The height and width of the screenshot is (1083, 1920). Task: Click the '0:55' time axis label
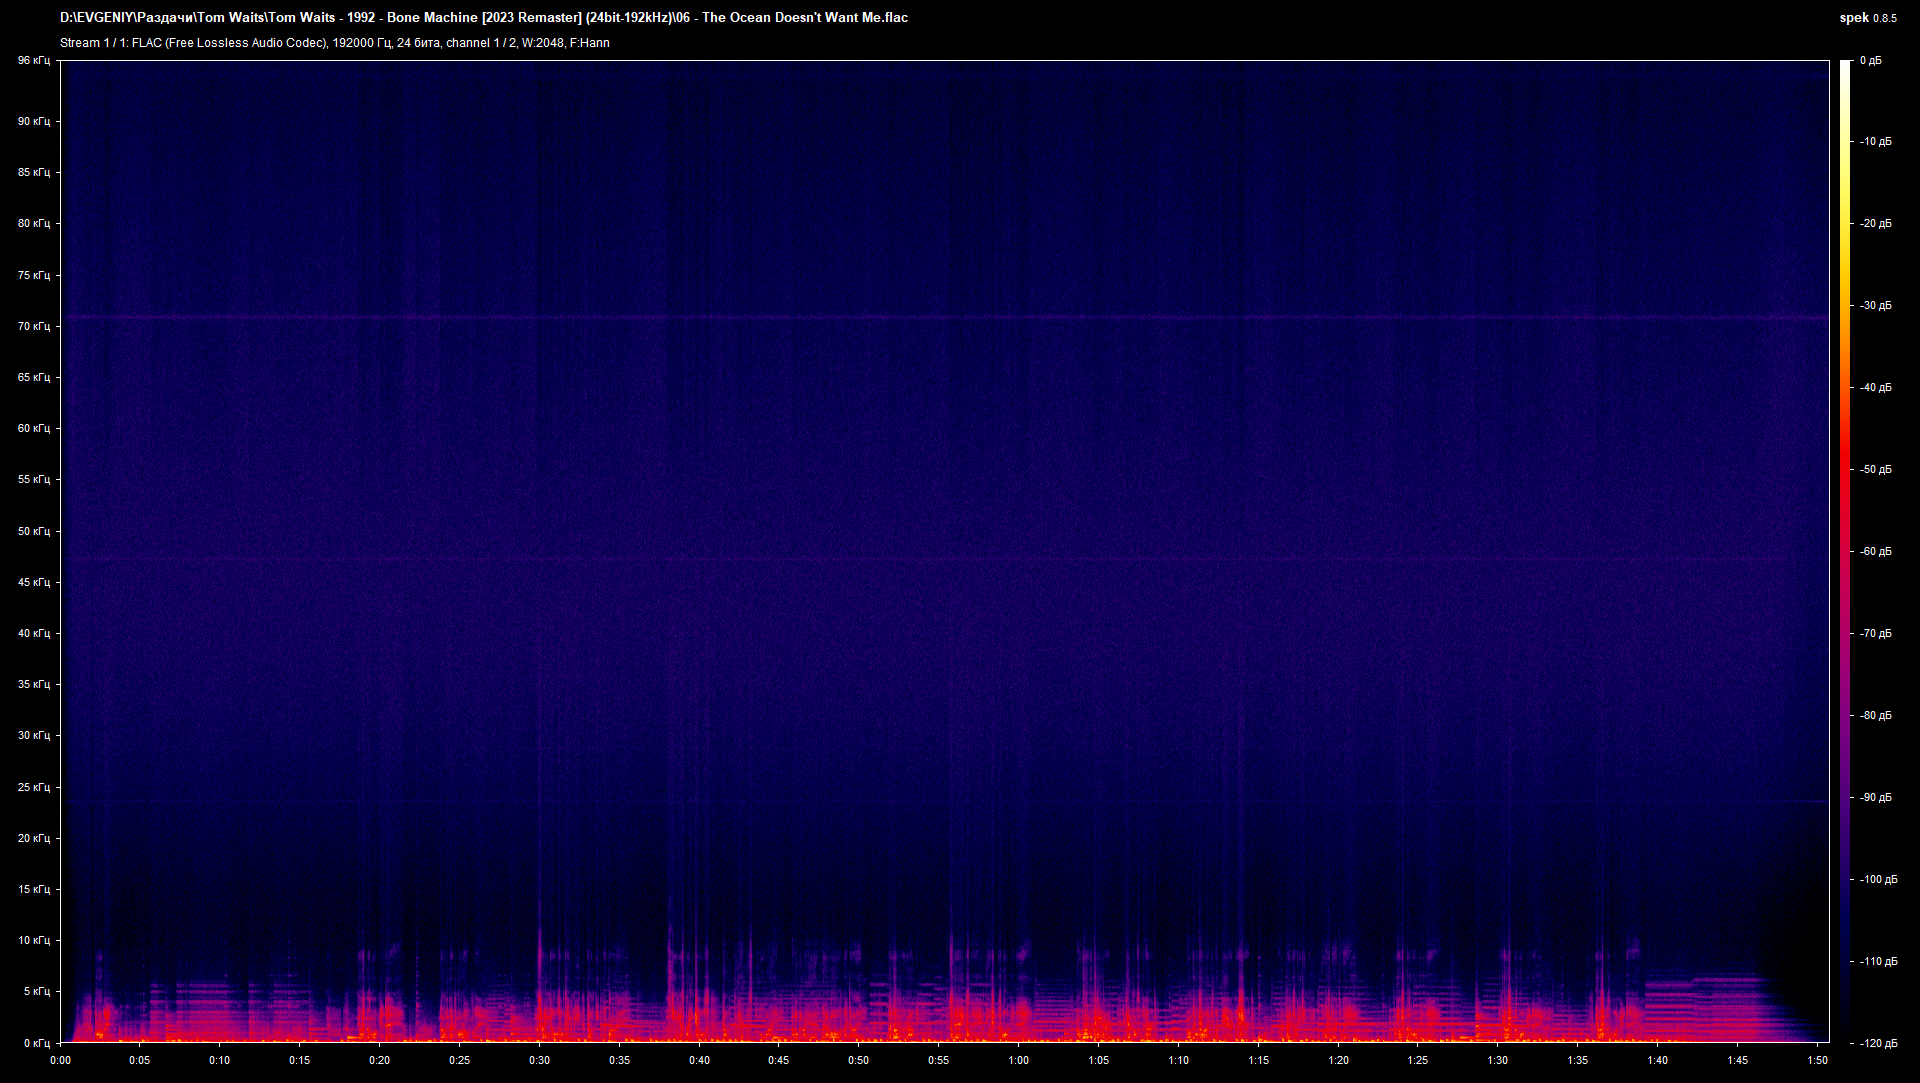coord(939,1061)
